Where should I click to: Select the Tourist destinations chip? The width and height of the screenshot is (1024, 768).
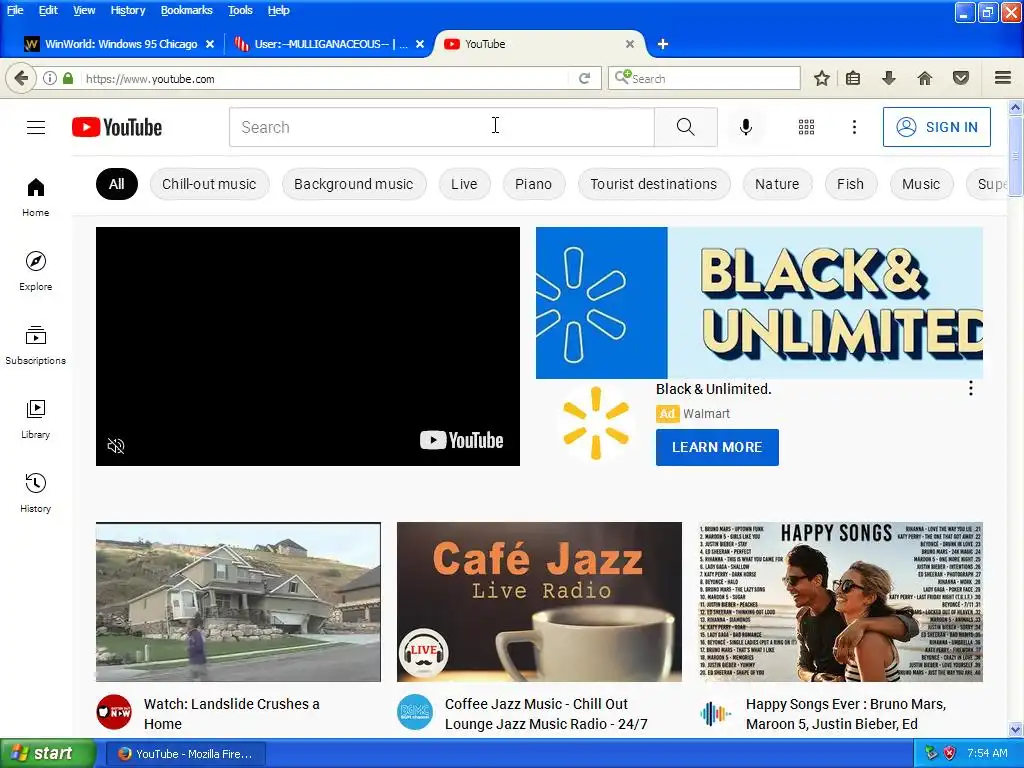point(653,184)
